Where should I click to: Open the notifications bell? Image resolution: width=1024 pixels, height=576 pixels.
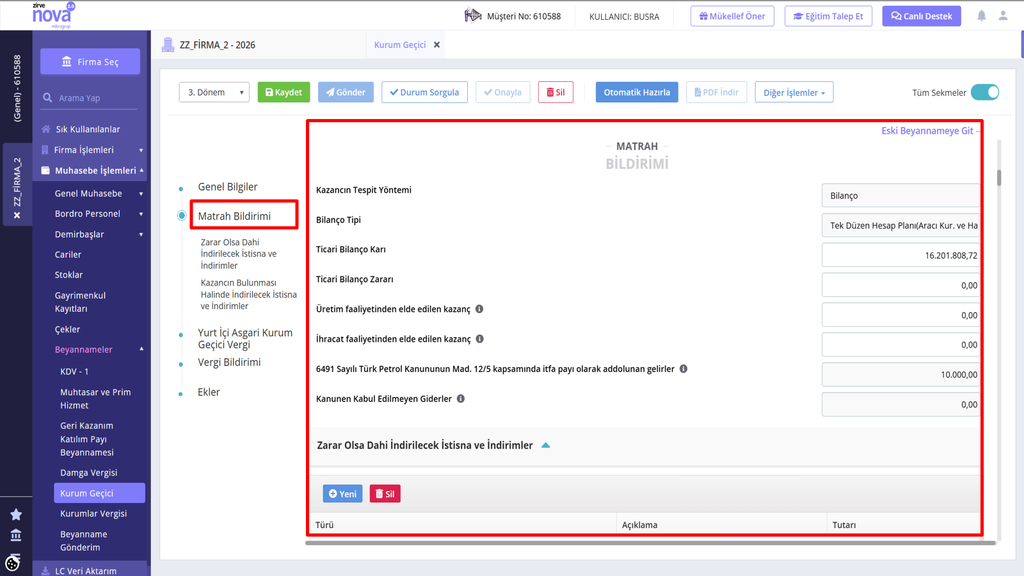coord(982,16)
